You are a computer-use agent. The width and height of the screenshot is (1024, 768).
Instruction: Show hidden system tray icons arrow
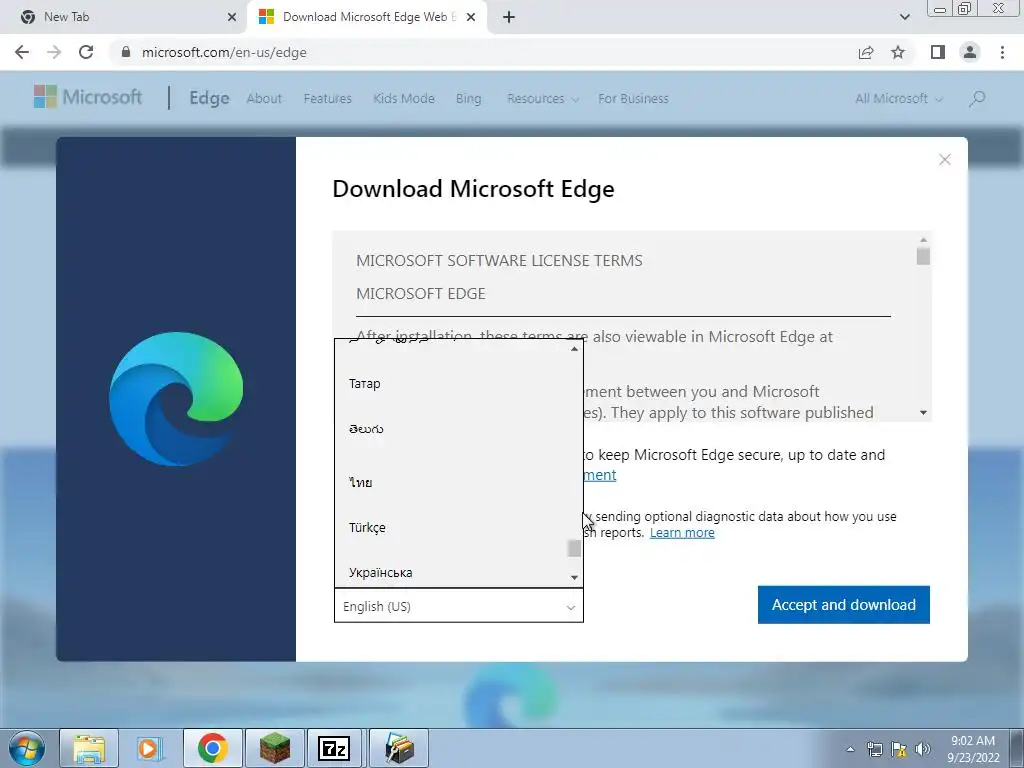850,749
